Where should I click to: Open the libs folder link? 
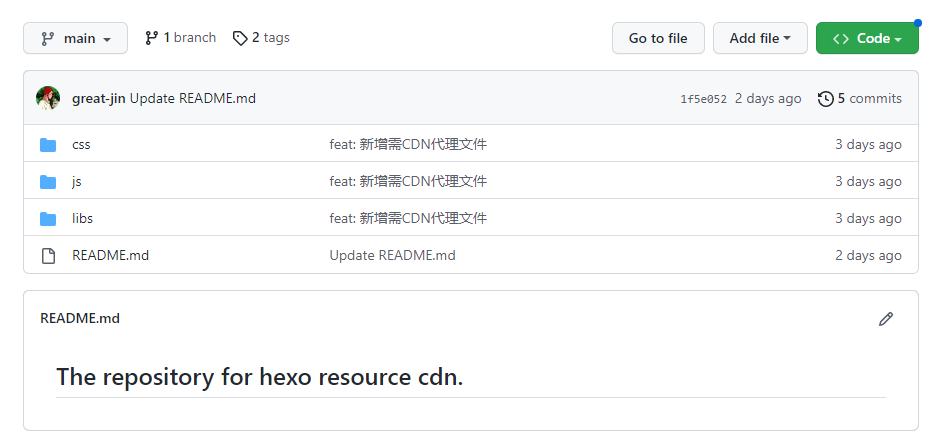point(82,219)
